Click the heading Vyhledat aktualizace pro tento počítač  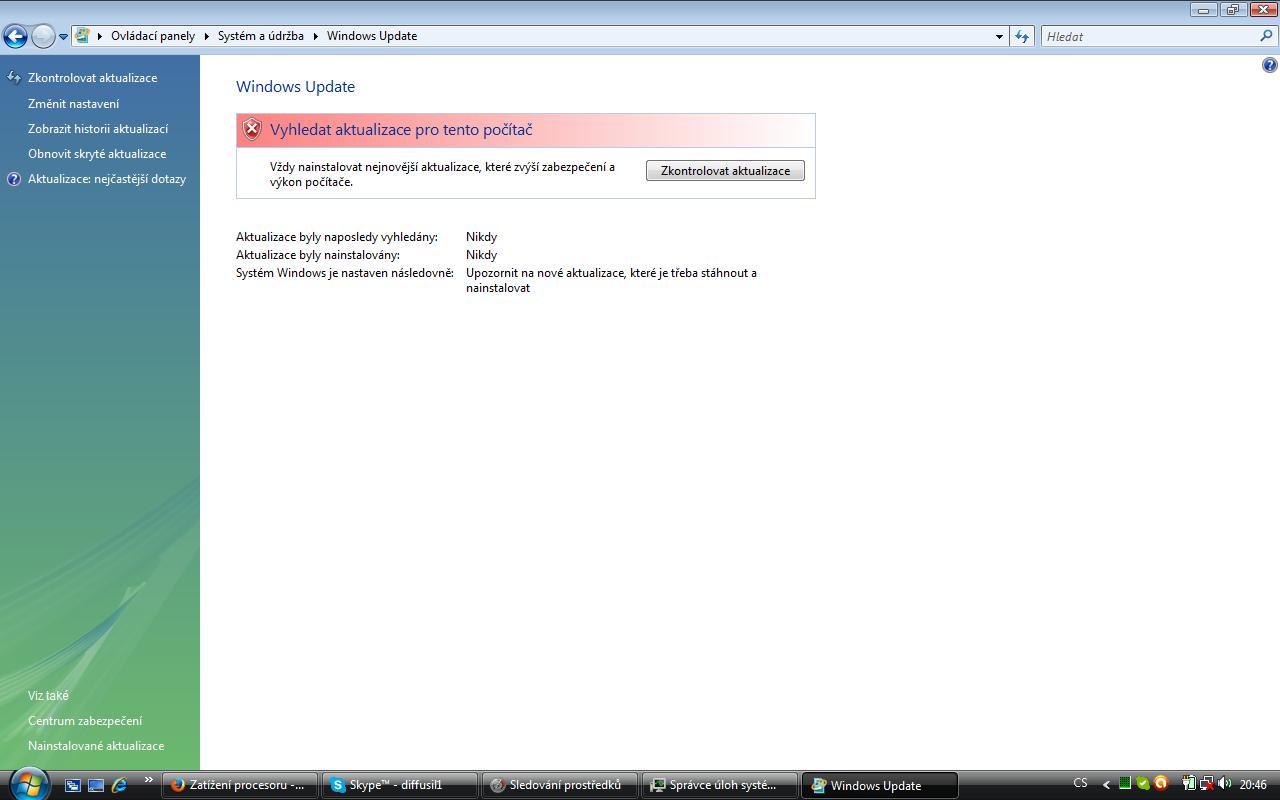pos(401,130)
